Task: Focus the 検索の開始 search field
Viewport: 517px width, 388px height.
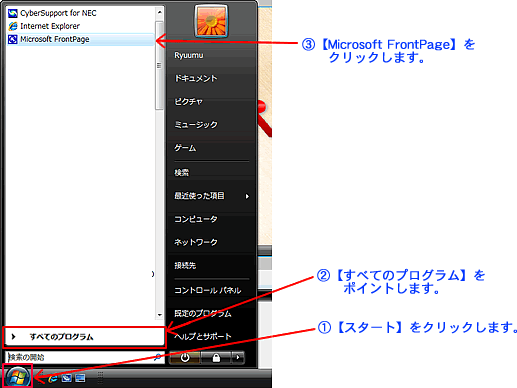Action: (85, 357)
